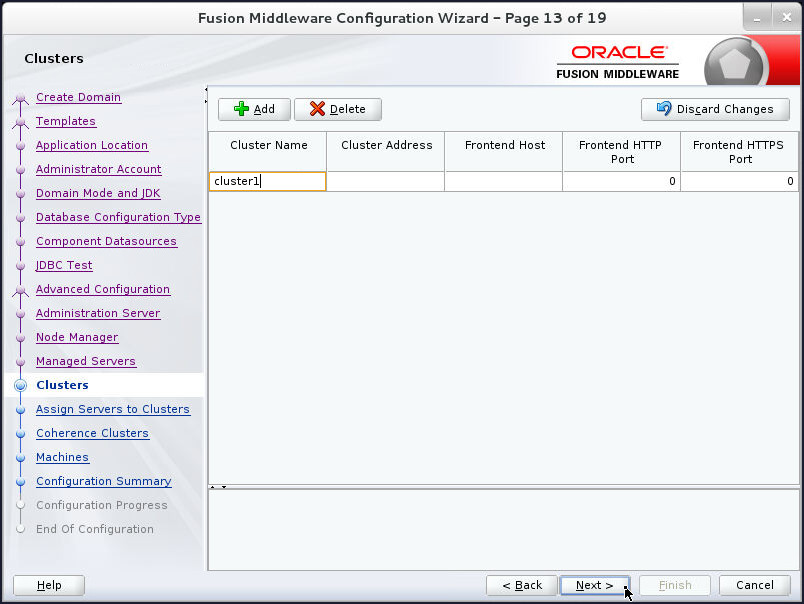The height and width of the screenshot is (604, 804).
Task: Click the empty Cluster Address cell
Action: click(386, 182)
